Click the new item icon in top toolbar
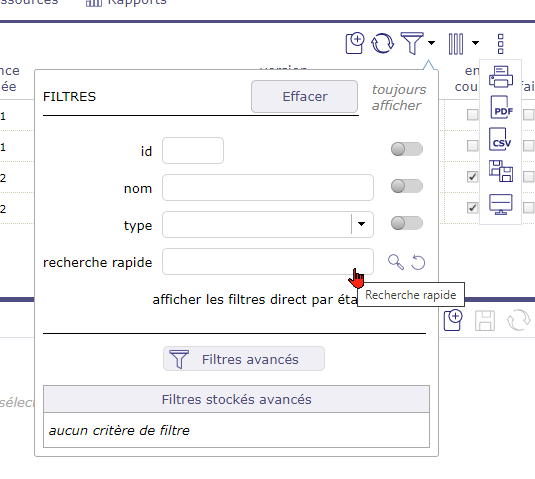Image resolution: width=535 pixels, height=479 pixels. [355, 43]
